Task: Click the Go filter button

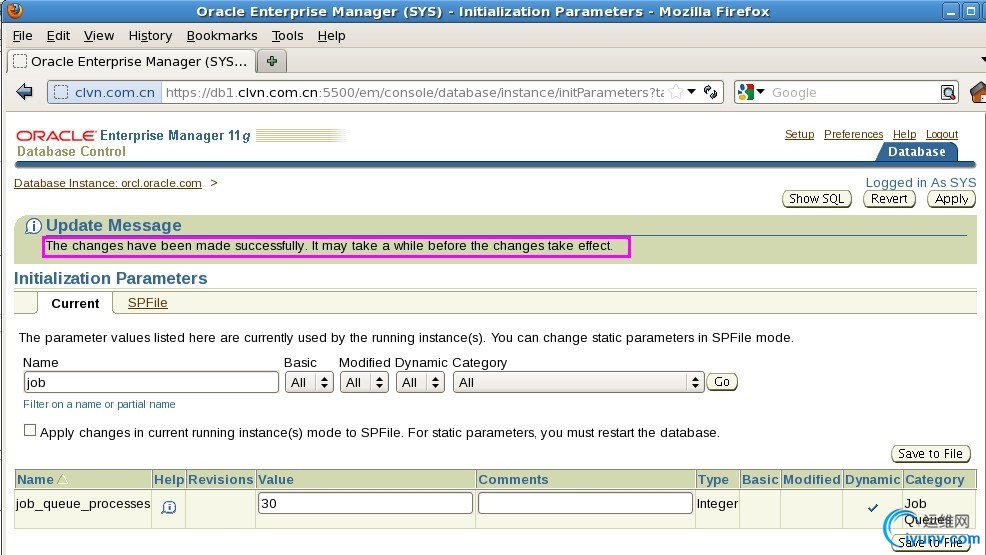Action: click(722, 382)
